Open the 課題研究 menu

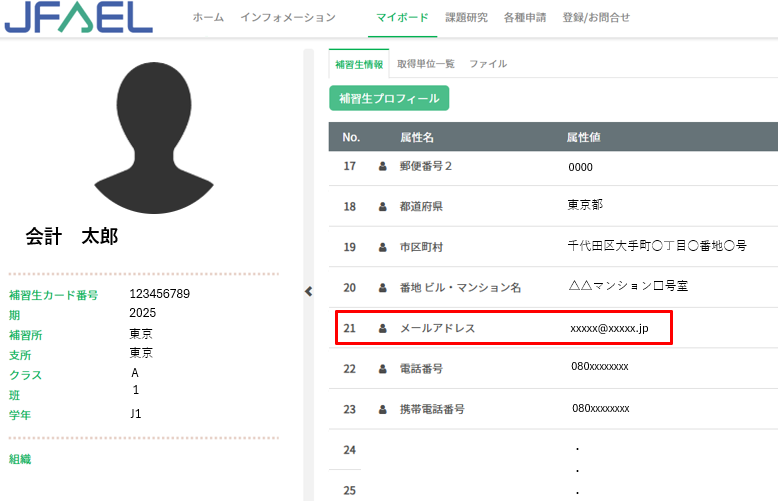pyautogui.click(x=466, y=18)
